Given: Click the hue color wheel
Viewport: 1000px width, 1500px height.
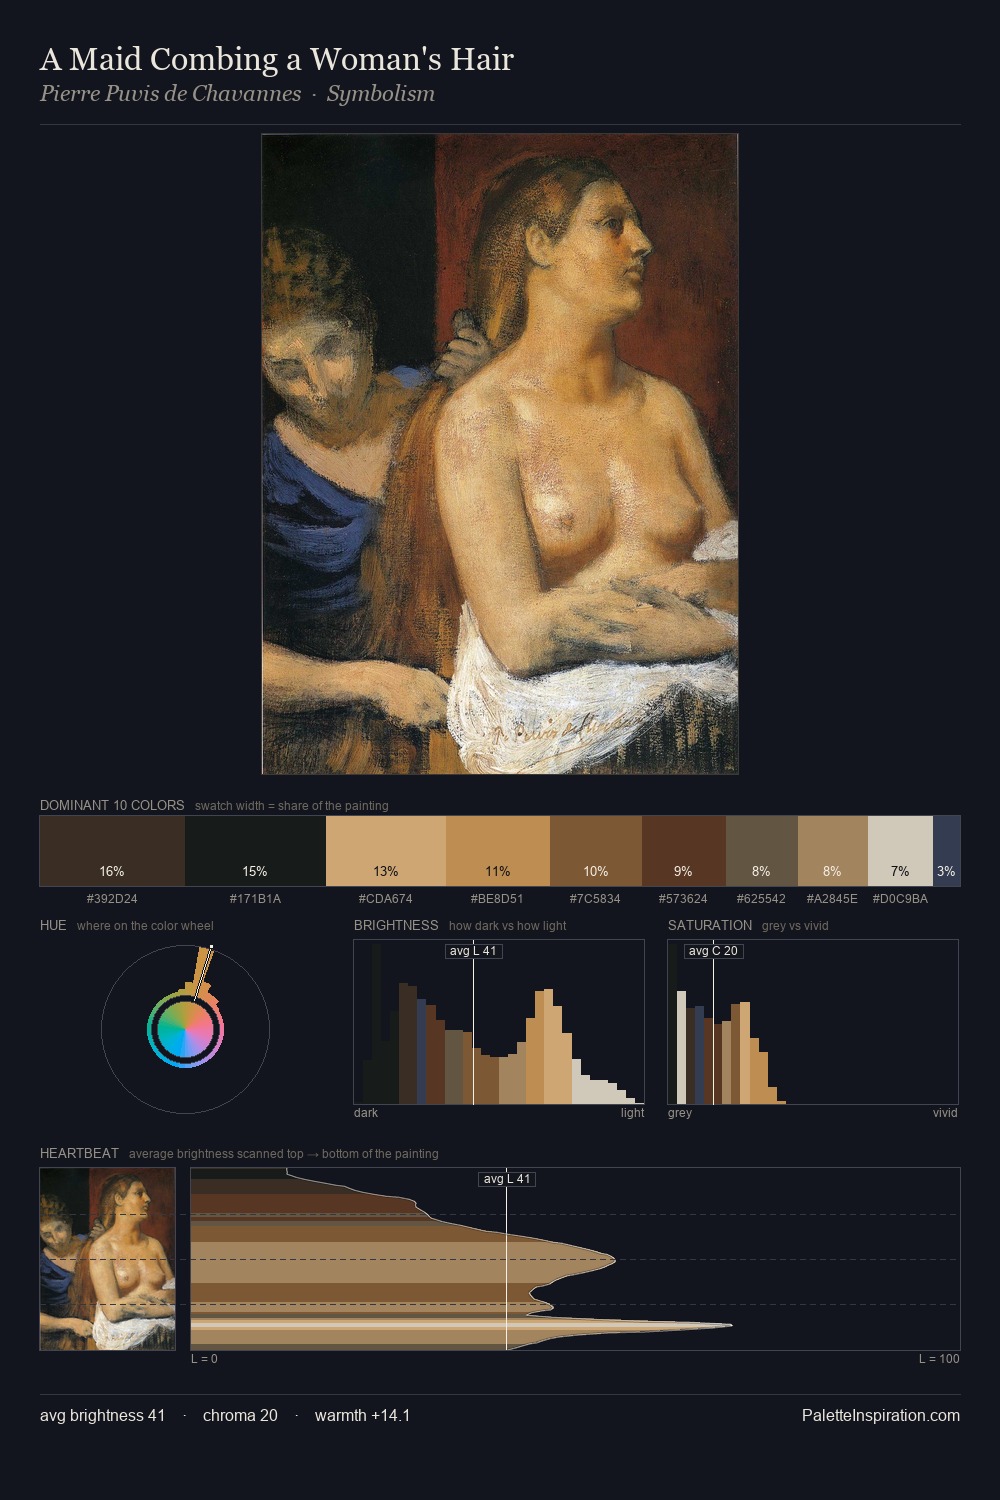Looking at the screenshot, I should 185,1029.
